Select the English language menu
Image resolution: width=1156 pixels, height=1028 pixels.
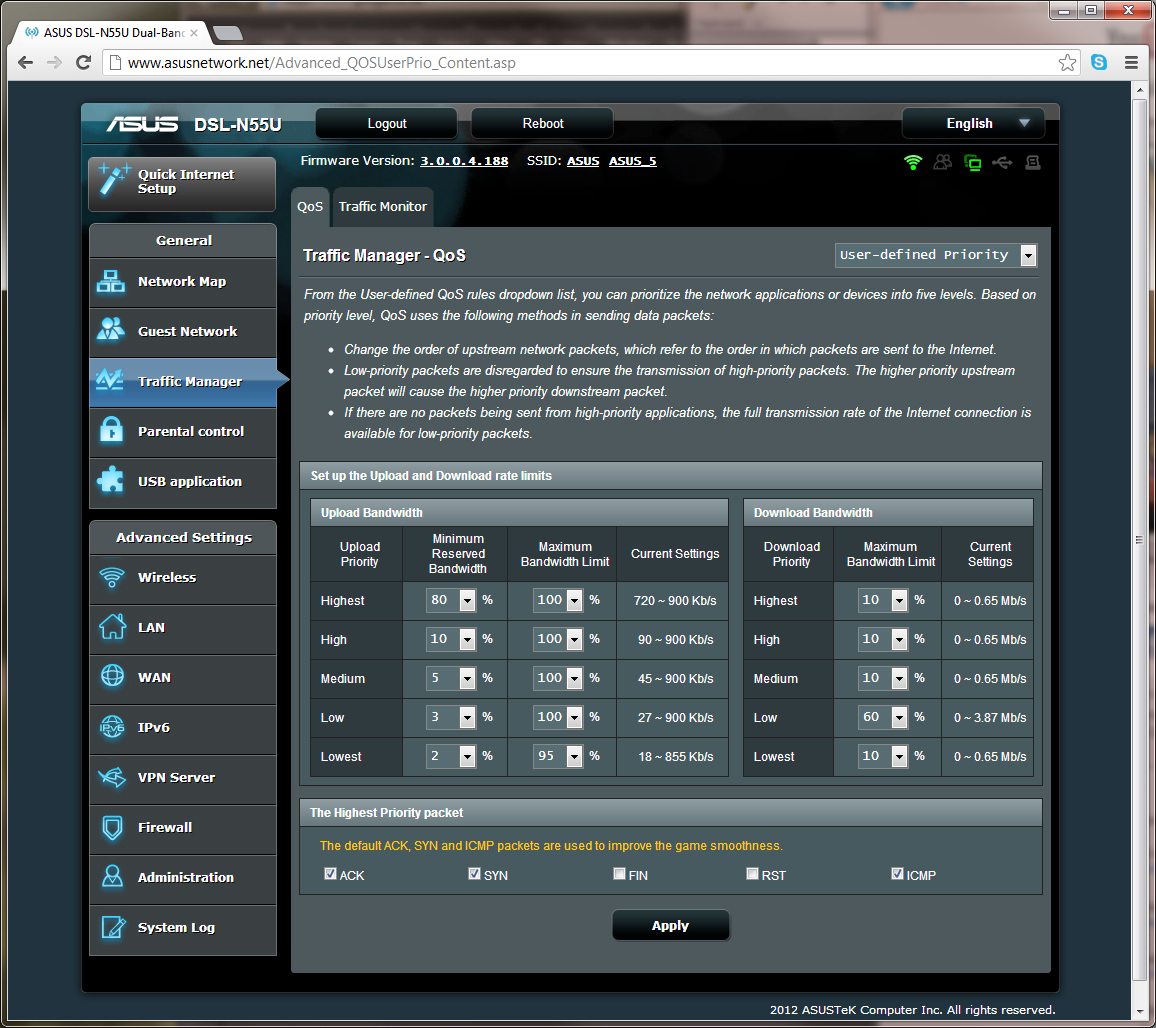point(972,123)
